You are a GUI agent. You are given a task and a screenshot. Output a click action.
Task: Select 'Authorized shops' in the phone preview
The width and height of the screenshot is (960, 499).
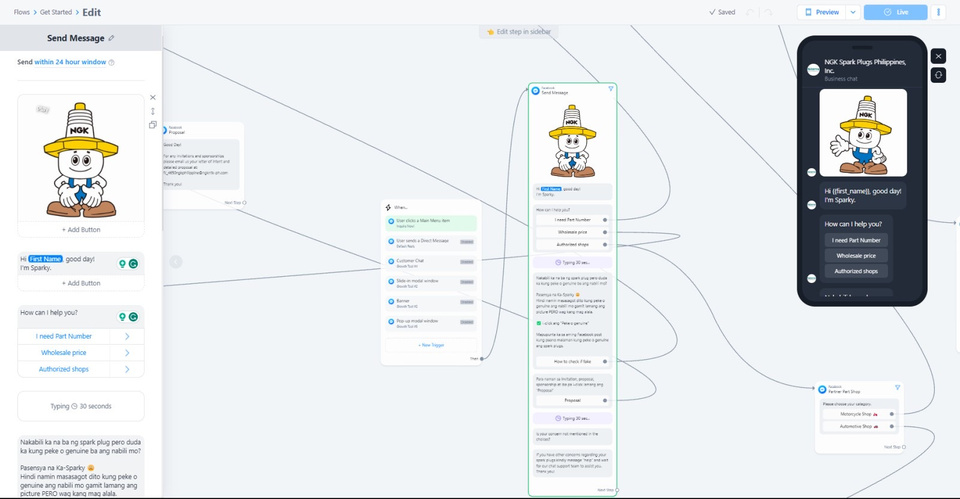(856, 271)
